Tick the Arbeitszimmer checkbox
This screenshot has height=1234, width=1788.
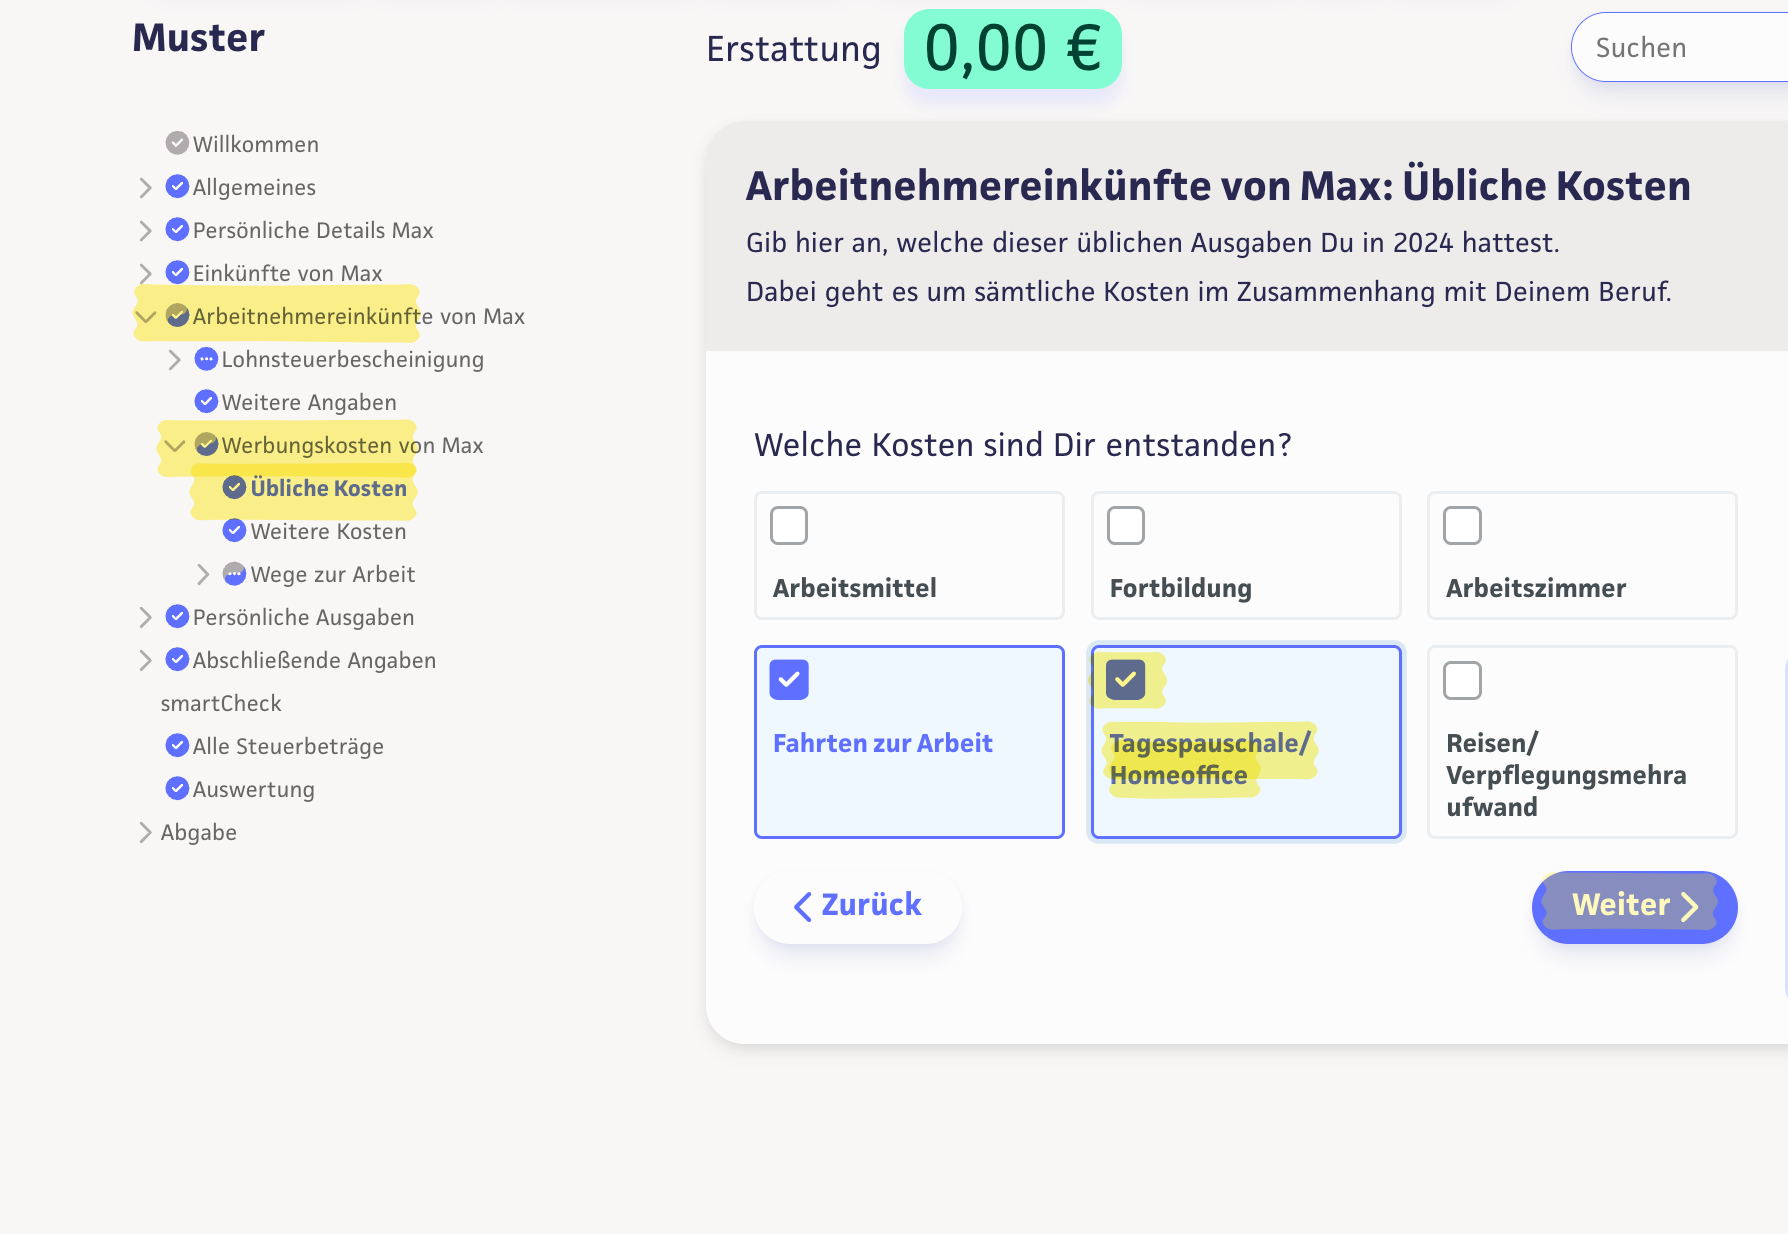pos(1462,526)
